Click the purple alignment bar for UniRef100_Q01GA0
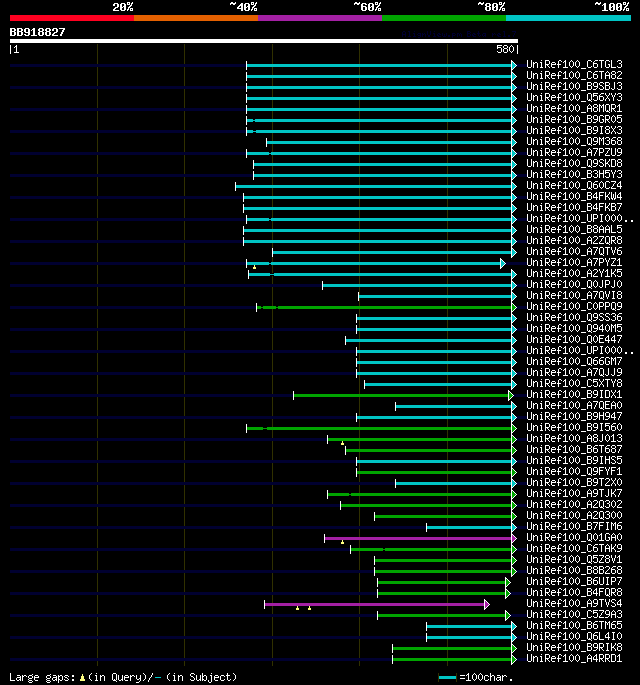The width and height of the screenshot is (640, 685). [420, 538]
